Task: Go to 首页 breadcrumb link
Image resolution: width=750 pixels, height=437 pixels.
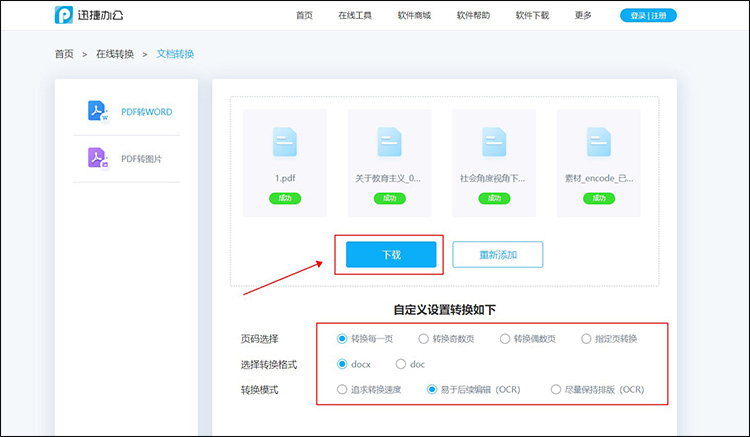Action: click(64, 54)
